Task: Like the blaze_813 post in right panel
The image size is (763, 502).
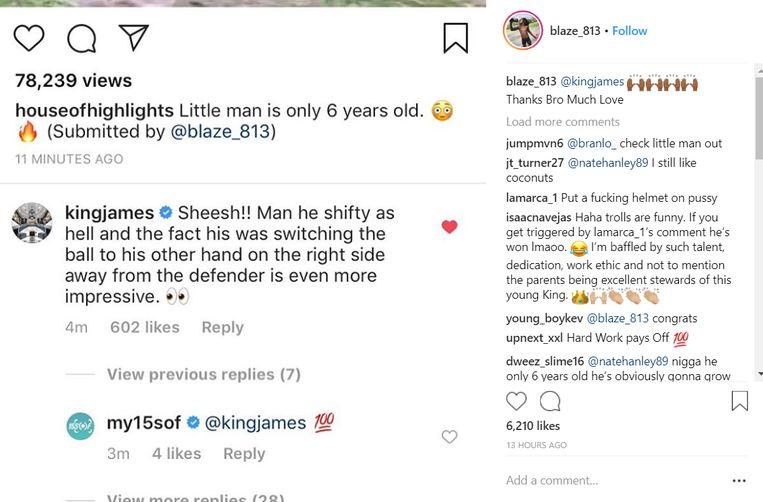Action: 516,401
